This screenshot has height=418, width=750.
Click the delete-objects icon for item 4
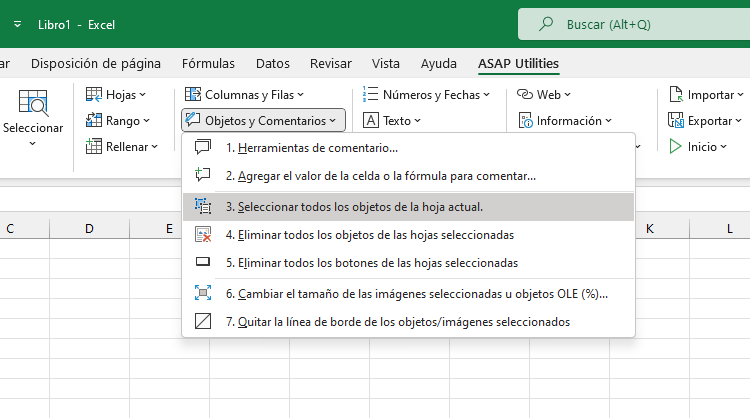[203, 234]
